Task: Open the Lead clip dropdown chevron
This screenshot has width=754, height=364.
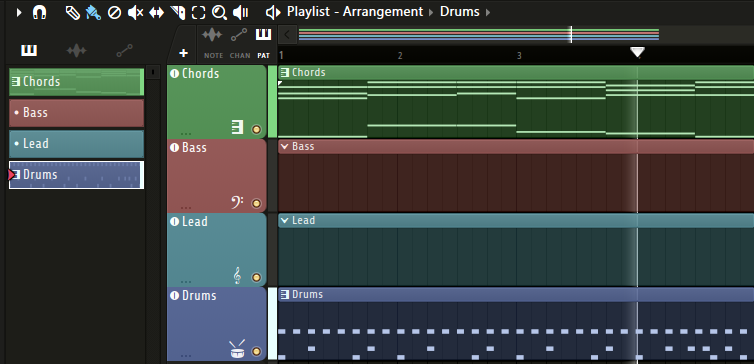Action: [x=285, y=221]
